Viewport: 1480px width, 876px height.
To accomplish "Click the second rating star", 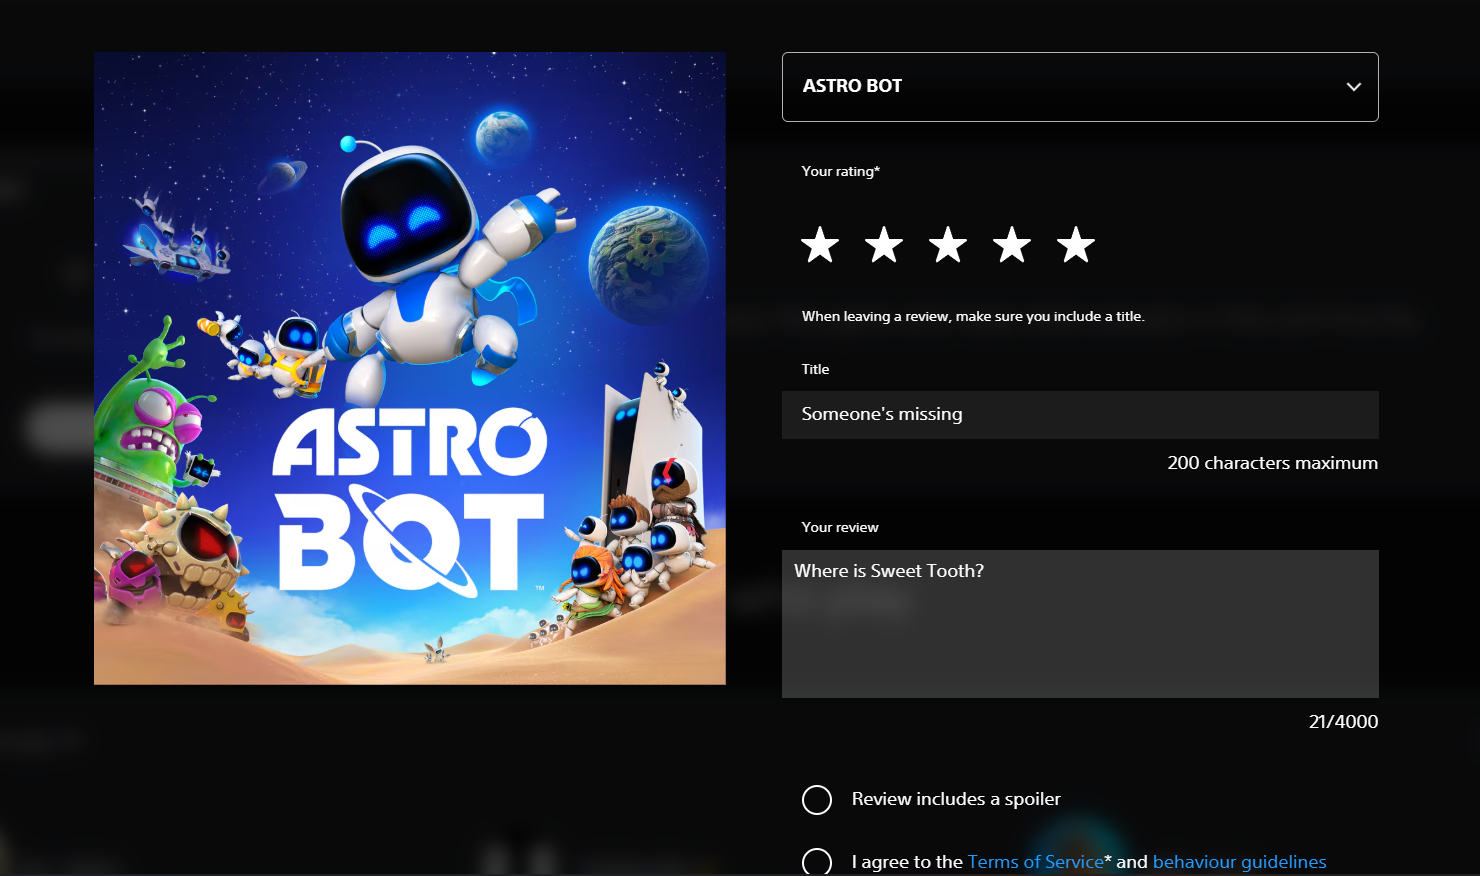I will tap(884, 245).
